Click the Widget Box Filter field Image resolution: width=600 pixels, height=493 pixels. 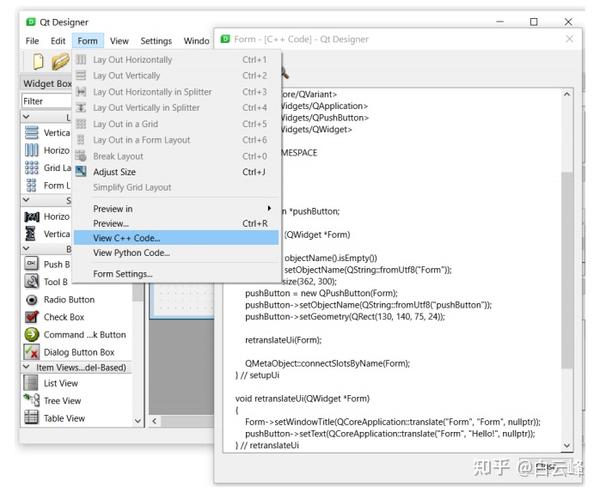[x=47, y=101]
